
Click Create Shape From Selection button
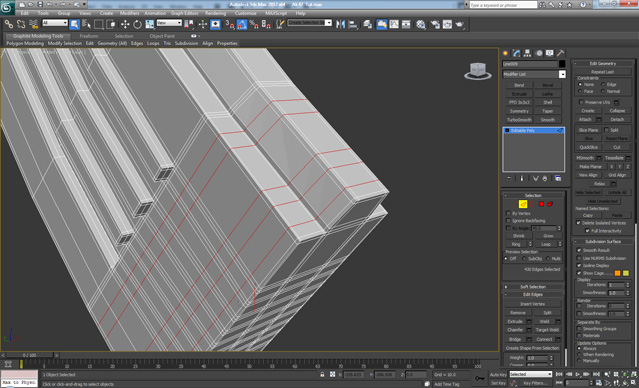533,348
